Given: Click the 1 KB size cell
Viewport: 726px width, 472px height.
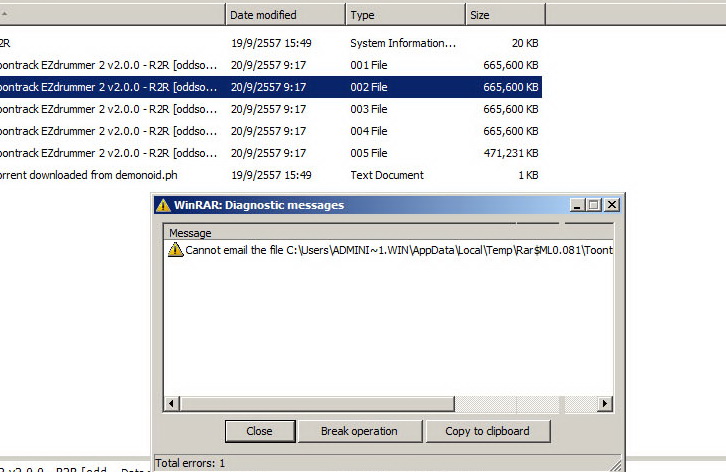Looking at the screenshot, I should pos(528,175).
